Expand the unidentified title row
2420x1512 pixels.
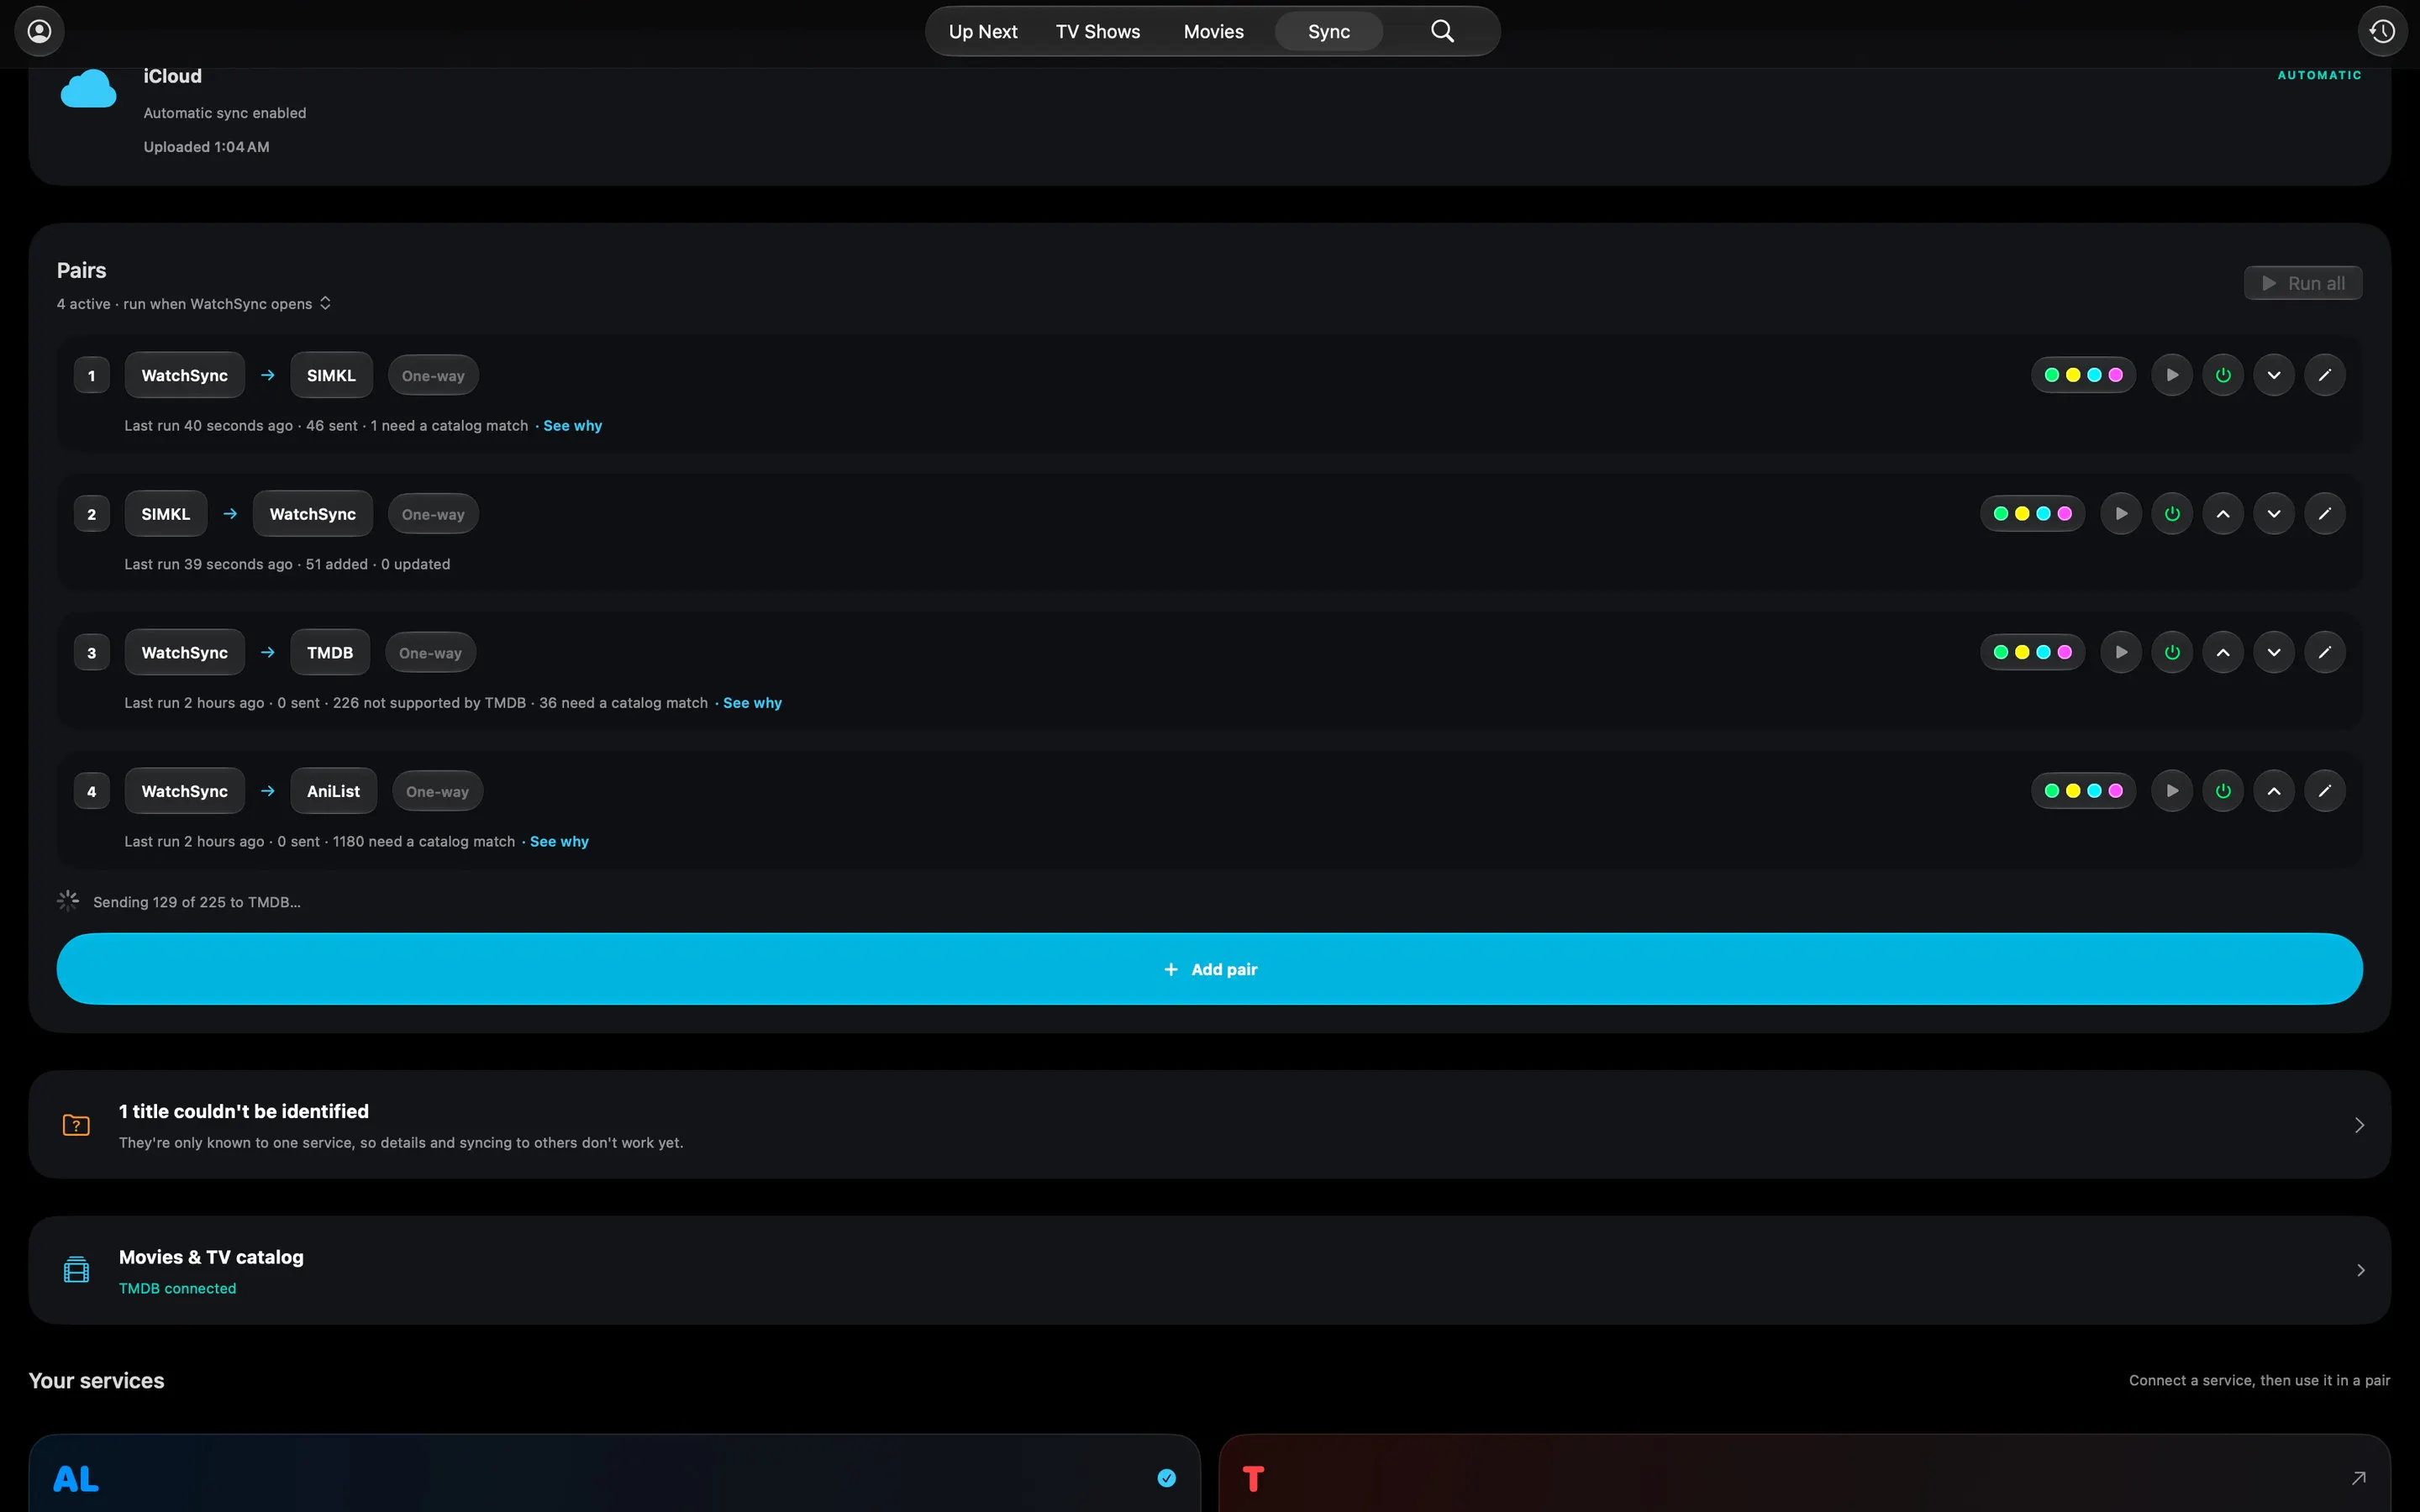1209,1125
